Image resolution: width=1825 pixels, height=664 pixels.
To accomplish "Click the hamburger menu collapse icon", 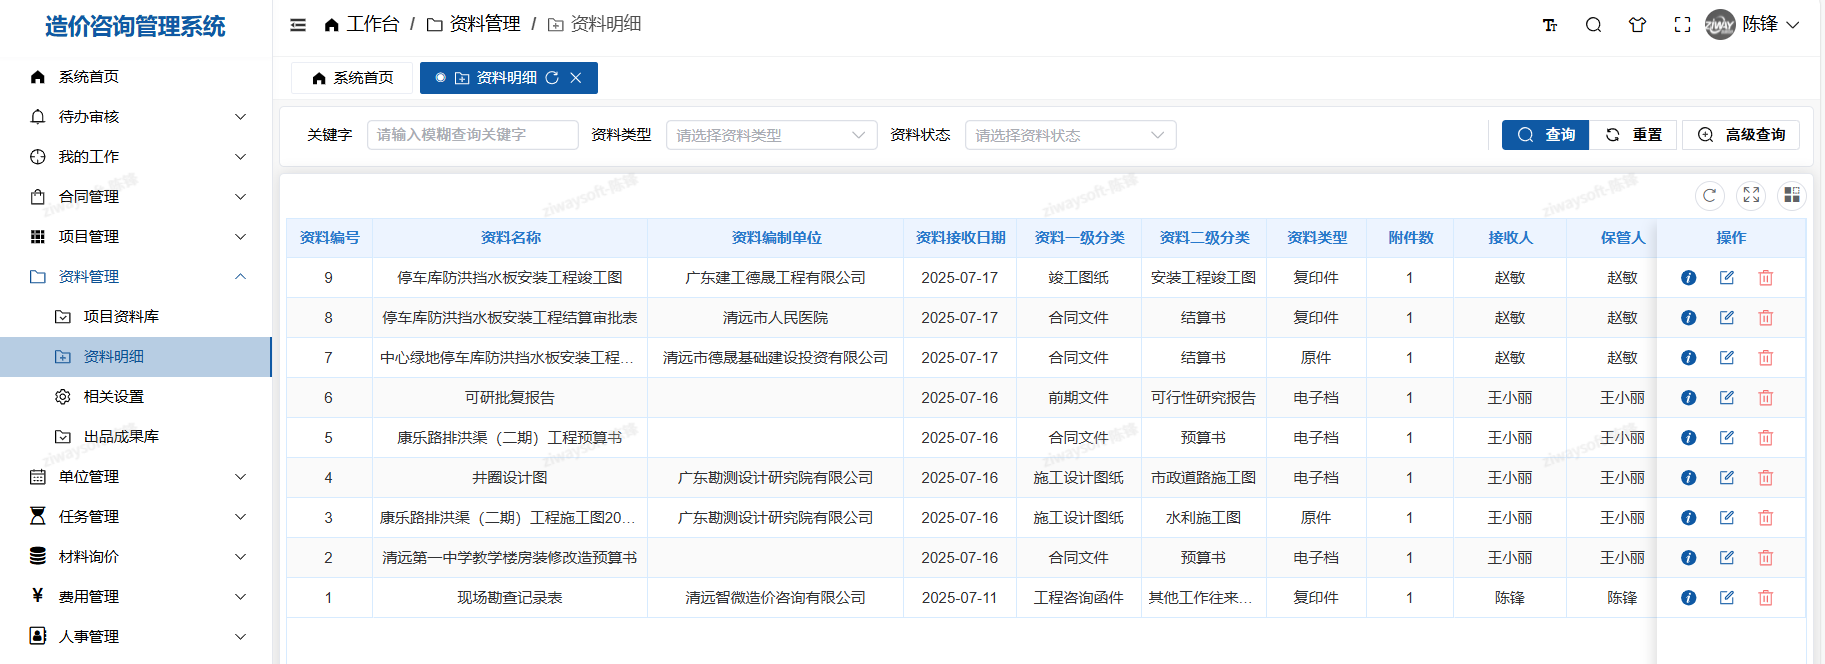I will pyautogui.click(x=298, y=25).
